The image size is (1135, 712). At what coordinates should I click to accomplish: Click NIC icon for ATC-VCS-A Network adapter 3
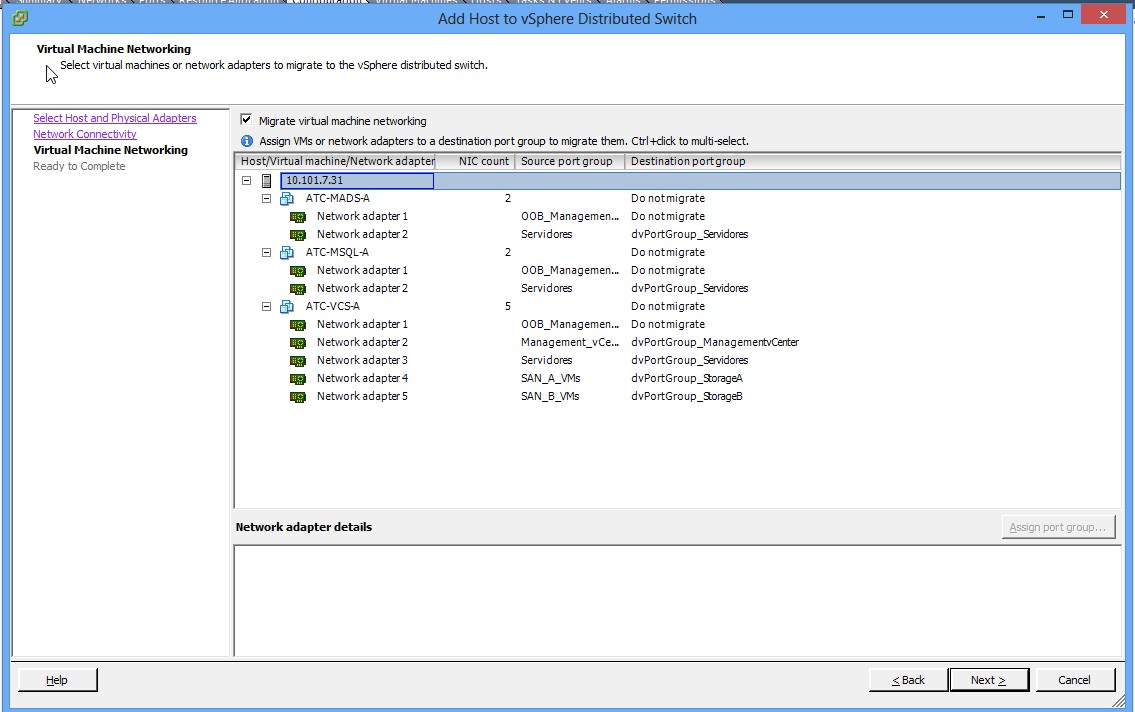pos(298,361)
